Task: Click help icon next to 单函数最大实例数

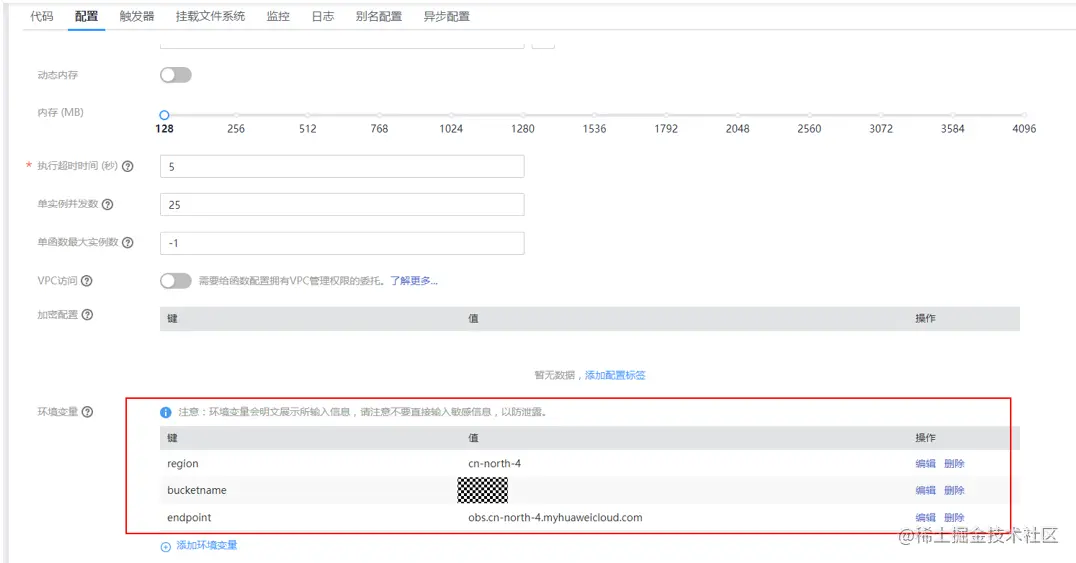Action: pyautogui.click(x=128, y=242)
